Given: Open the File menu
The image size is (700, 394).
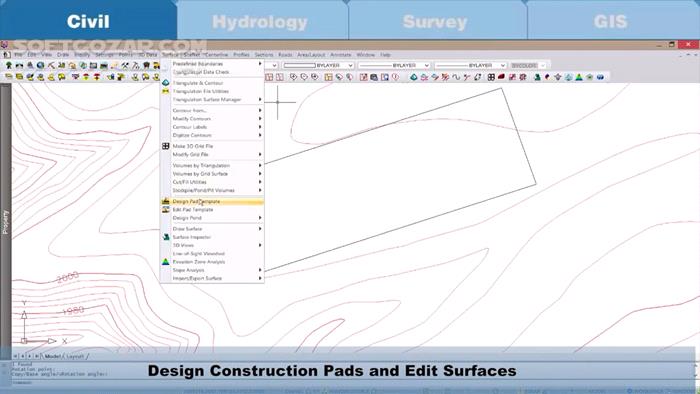Looking at the screenshot, I should tap(18, 54).
